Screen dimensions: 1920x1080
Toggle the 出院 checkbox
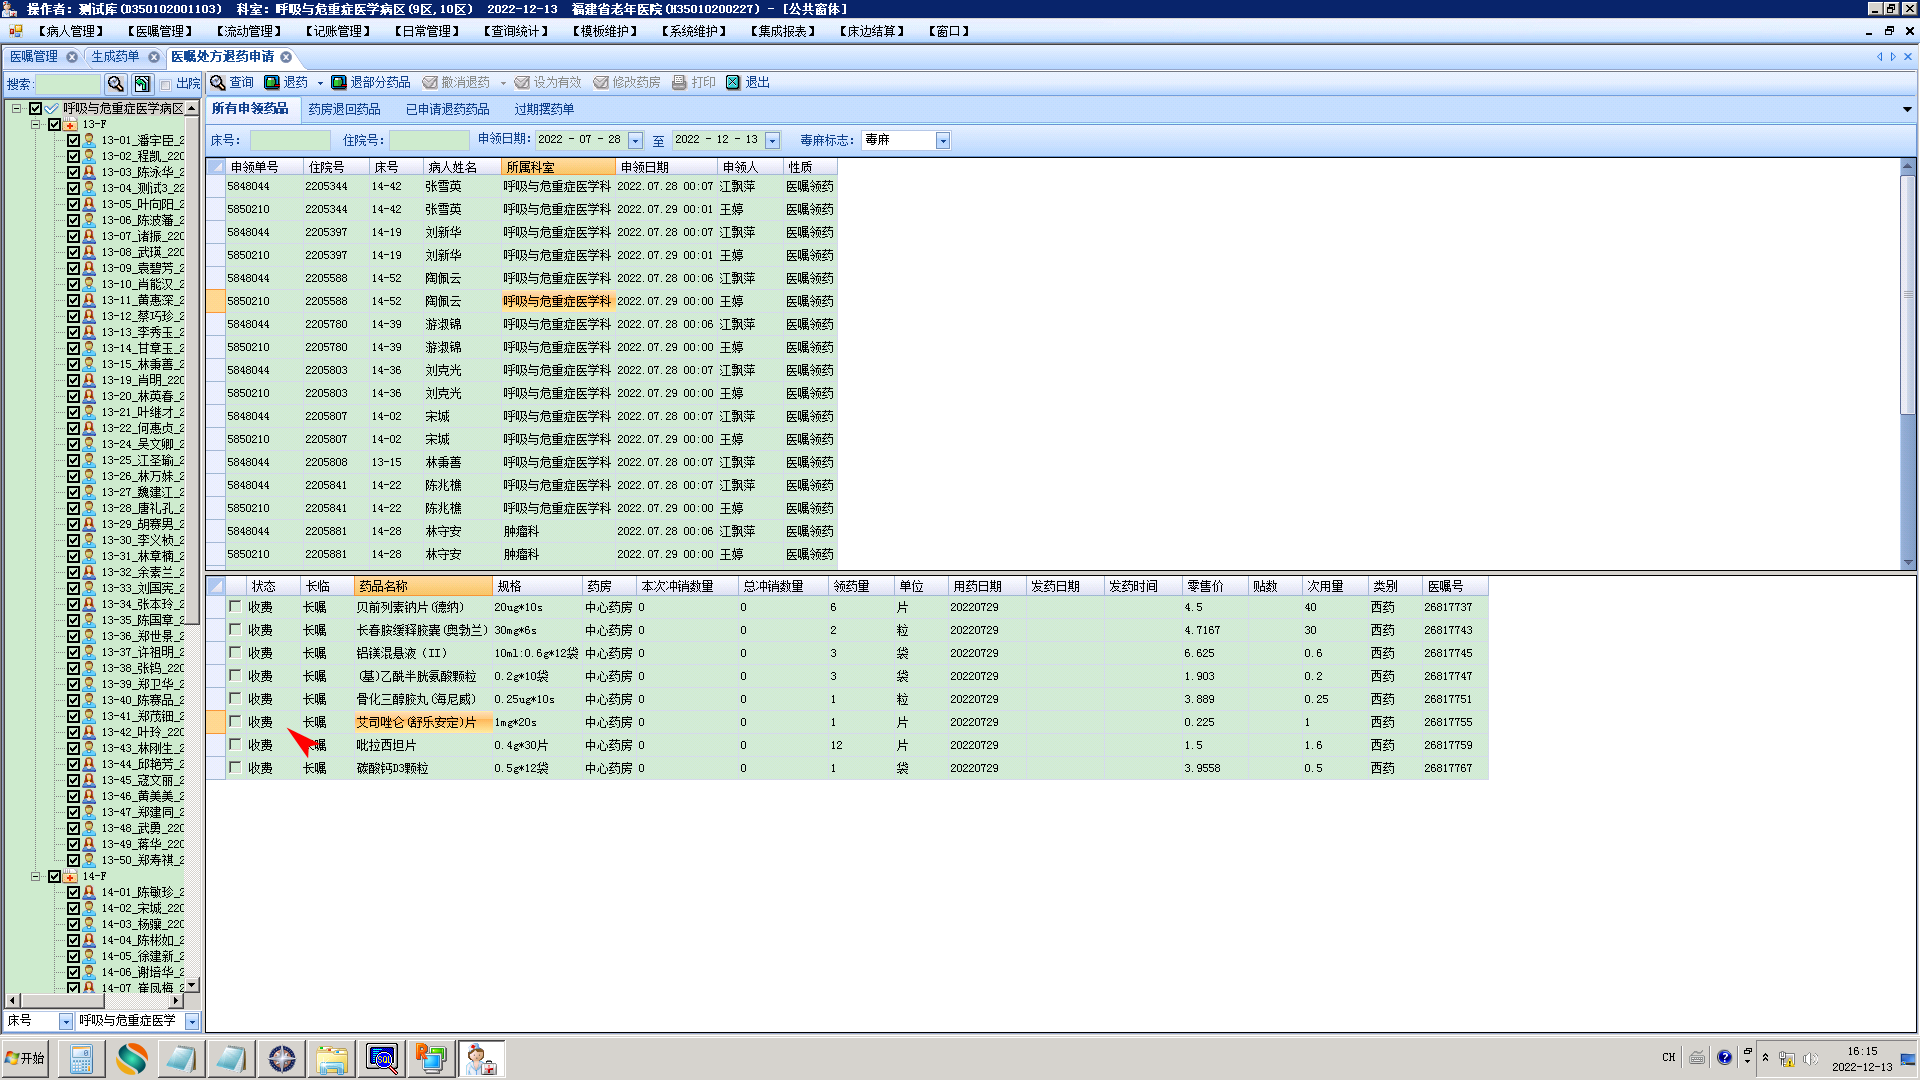coord(166,85)
